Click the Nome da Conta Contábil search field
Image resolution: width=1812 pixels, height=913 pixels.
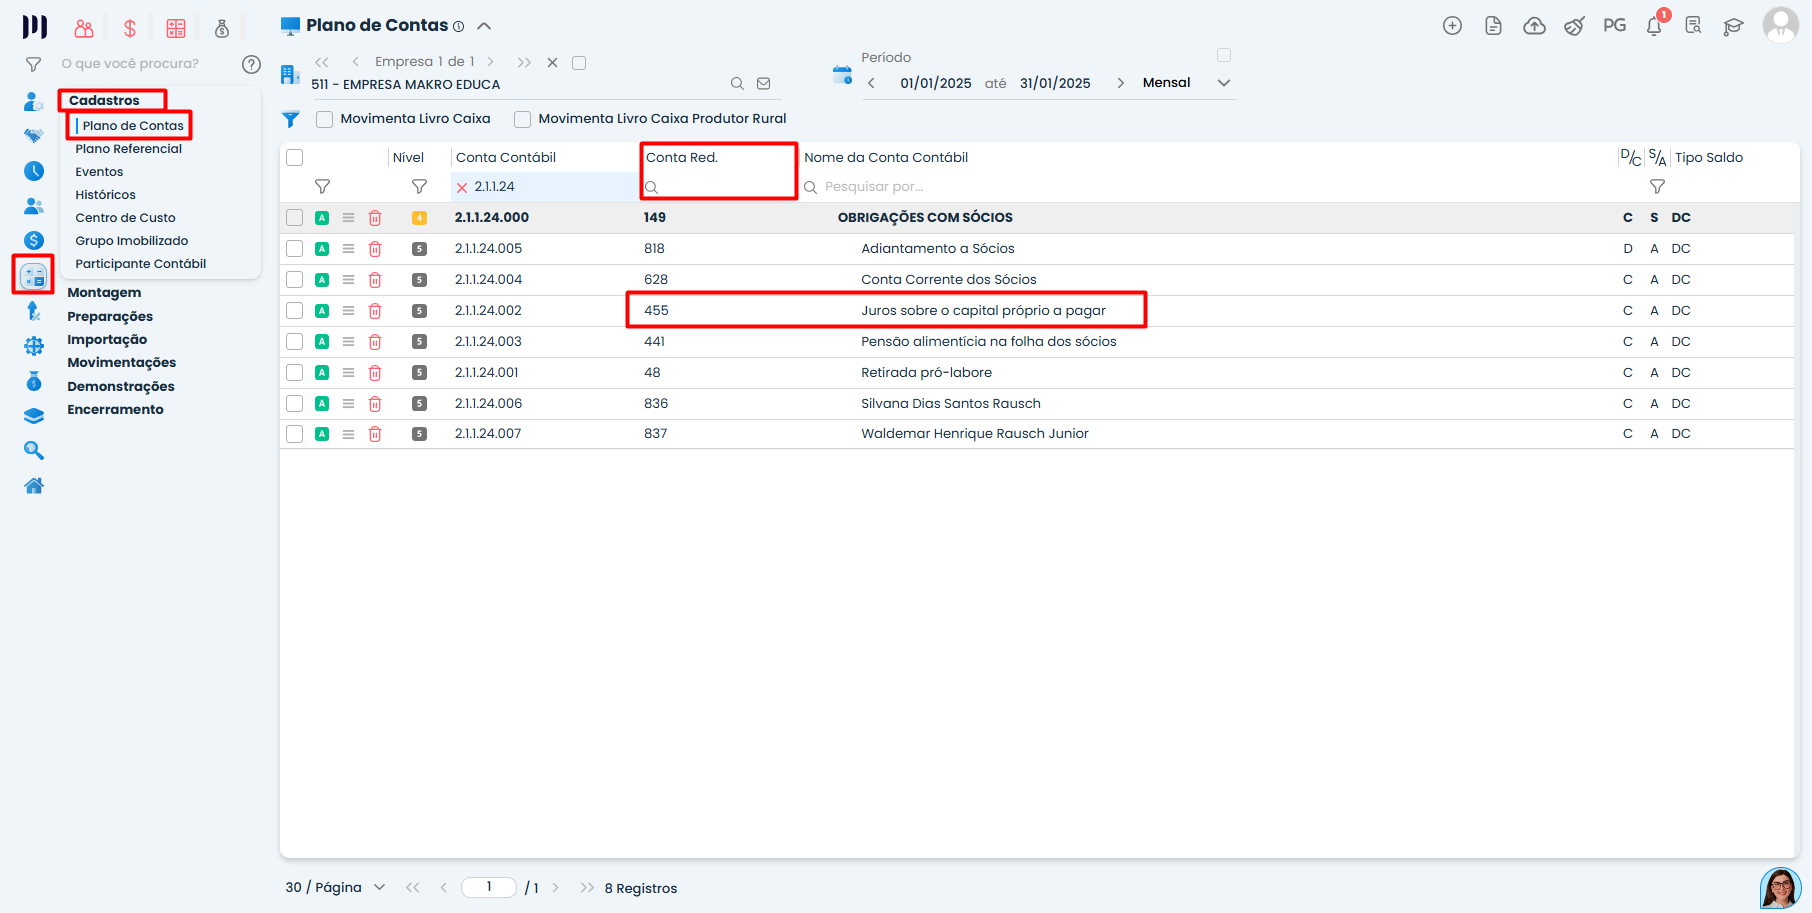(x=900, y=187)
